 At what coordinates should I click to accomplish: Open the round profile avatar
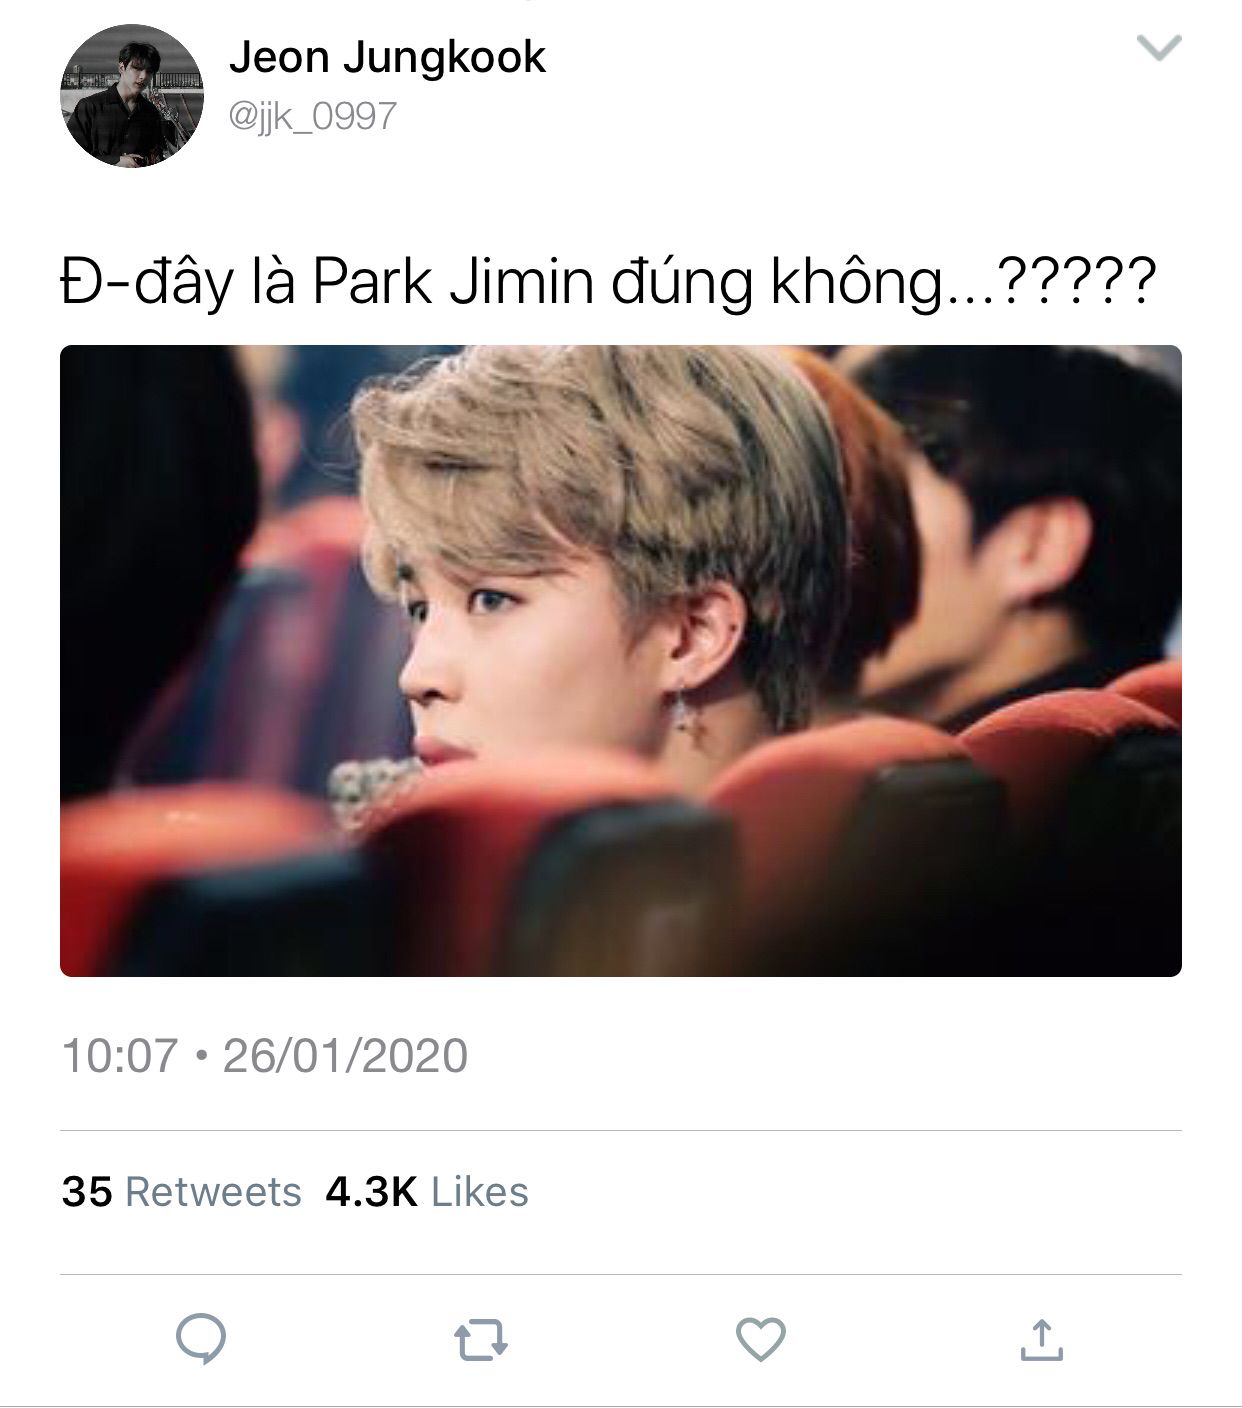[132, 95]
